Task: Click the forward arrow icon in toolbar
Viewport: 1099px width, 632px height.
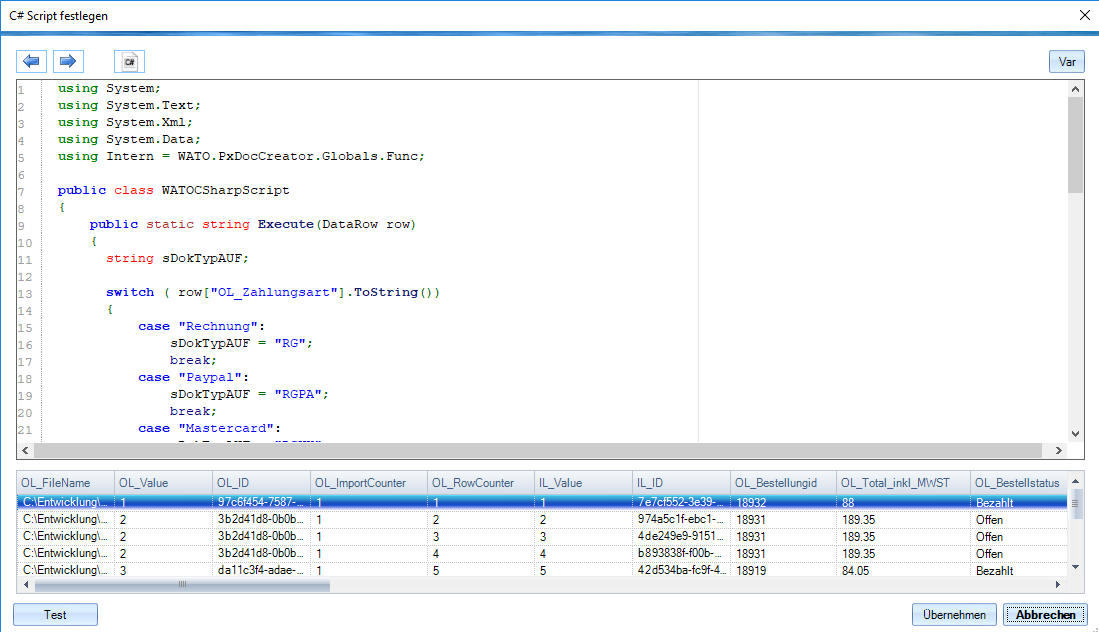Action: [68, 62]
